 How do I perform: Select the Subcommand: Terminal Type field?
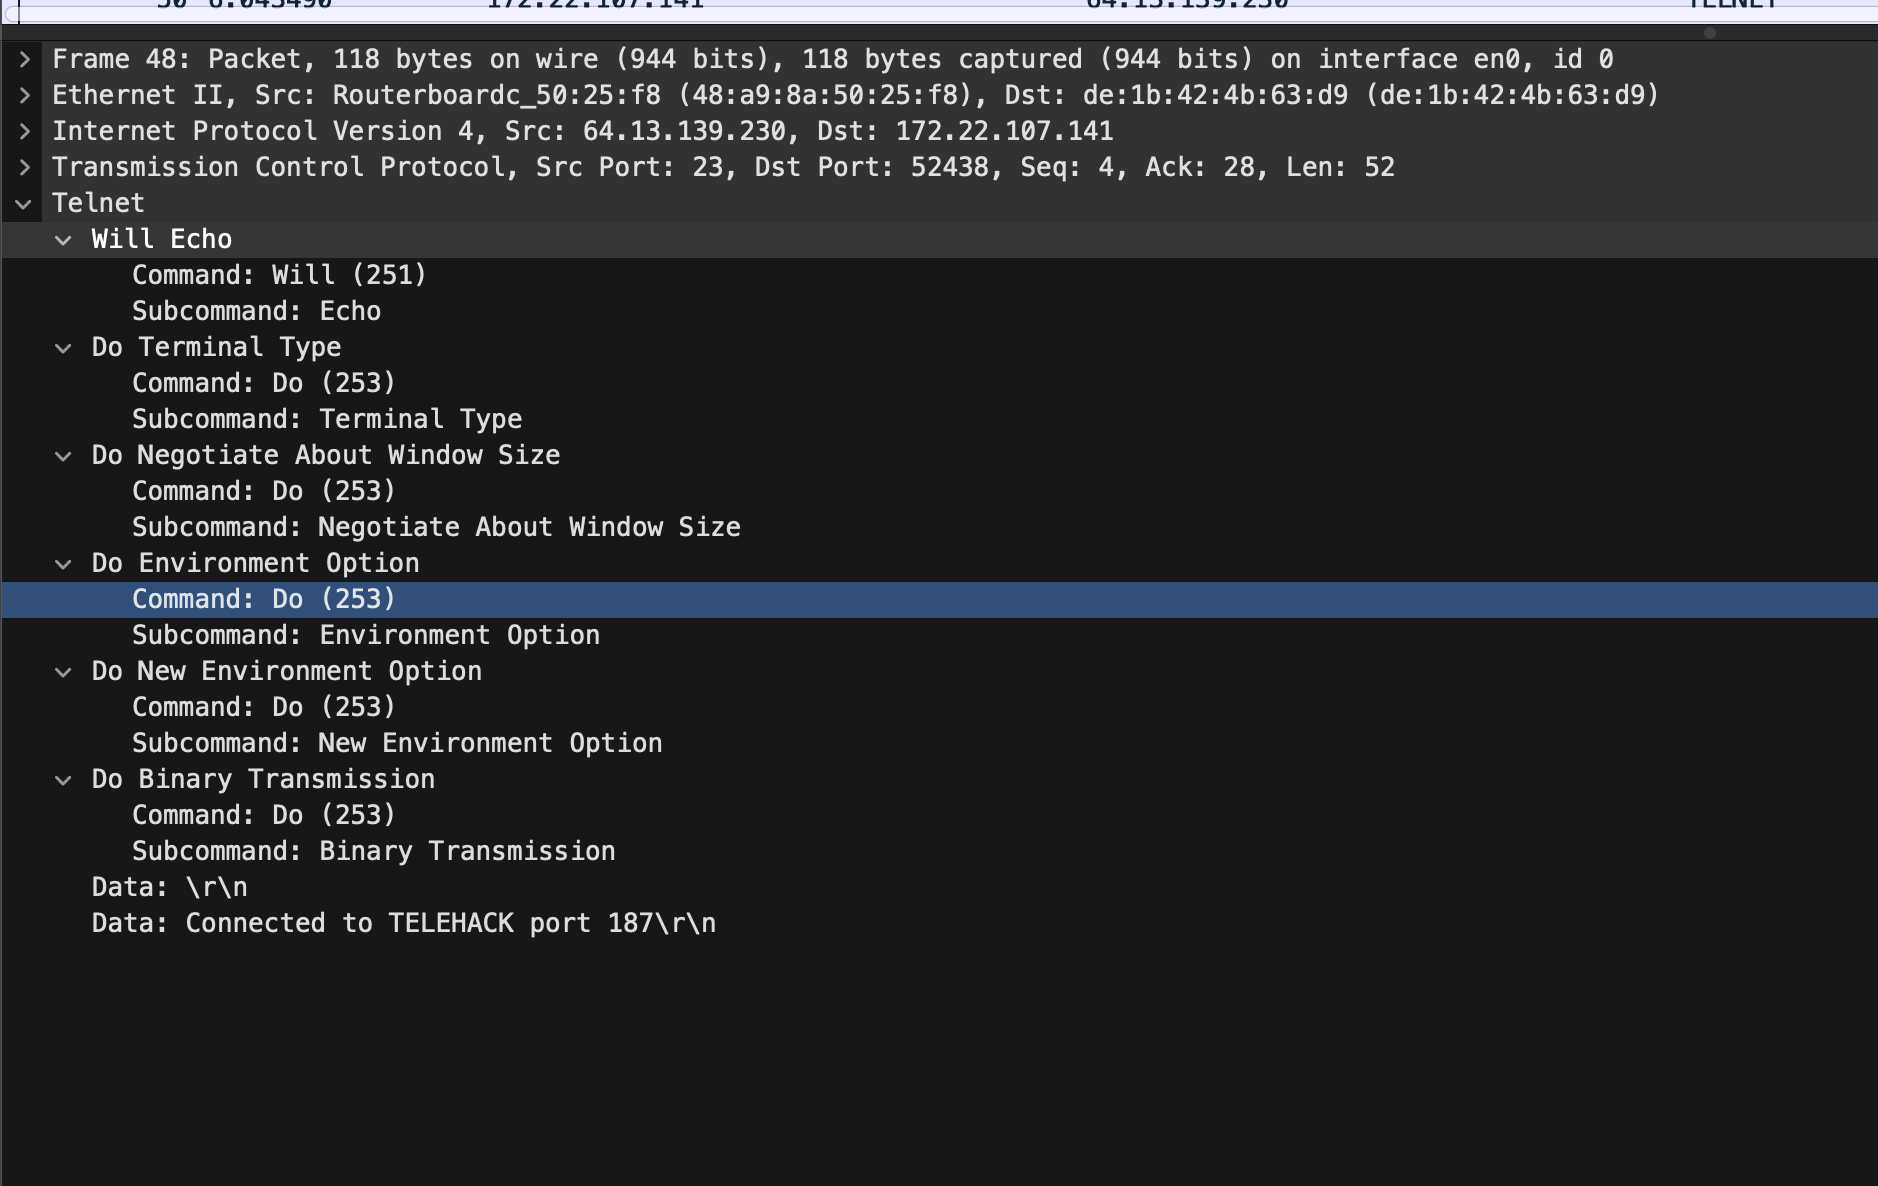pyautogui.click(x=327, y=419)
